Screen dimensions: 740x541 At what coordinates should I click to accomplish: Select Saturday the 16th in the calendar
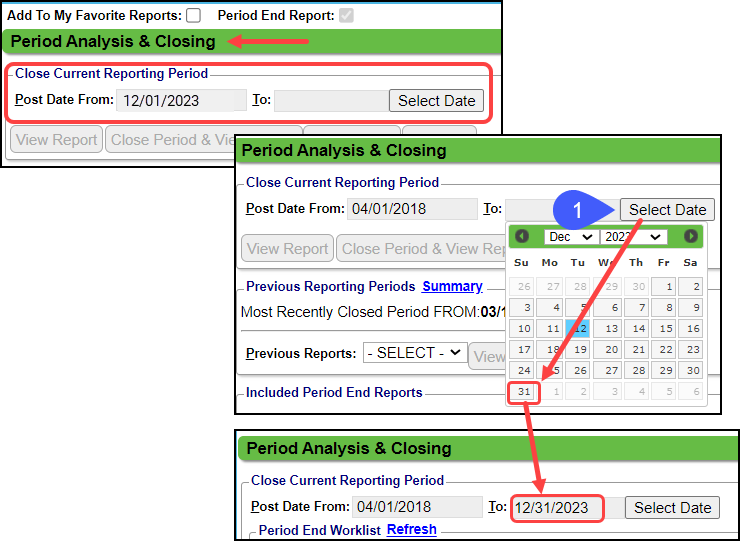click(x=689, y=328)
